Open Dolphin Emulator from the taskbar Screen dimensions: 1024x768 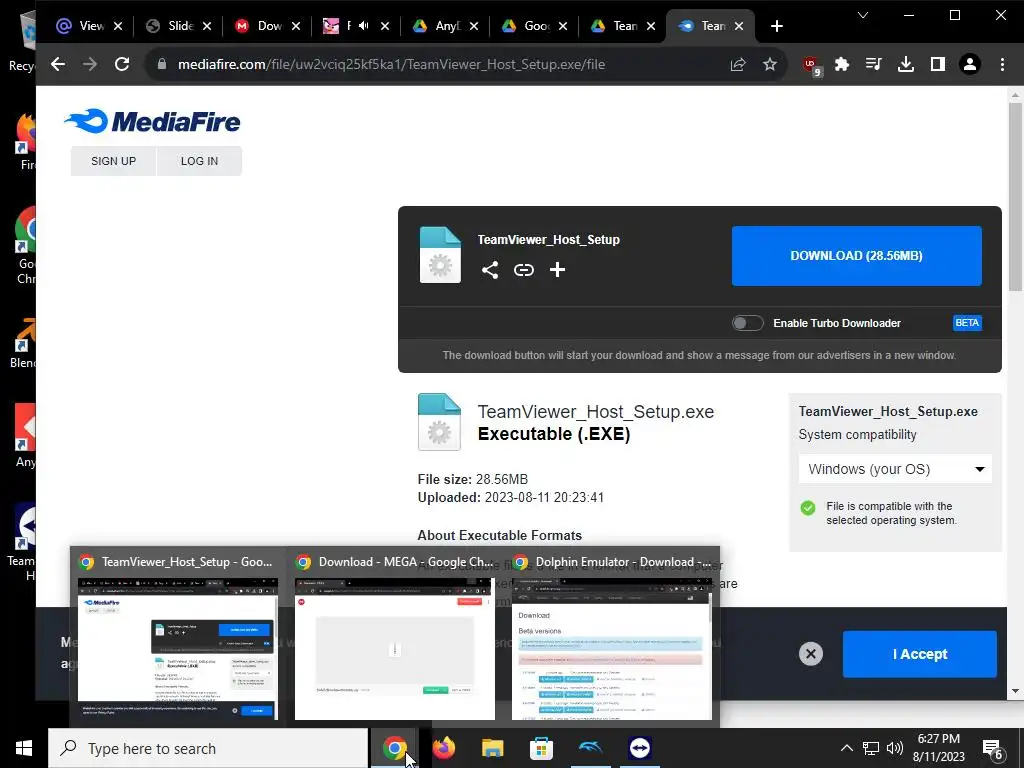click(x=590, y=748)
